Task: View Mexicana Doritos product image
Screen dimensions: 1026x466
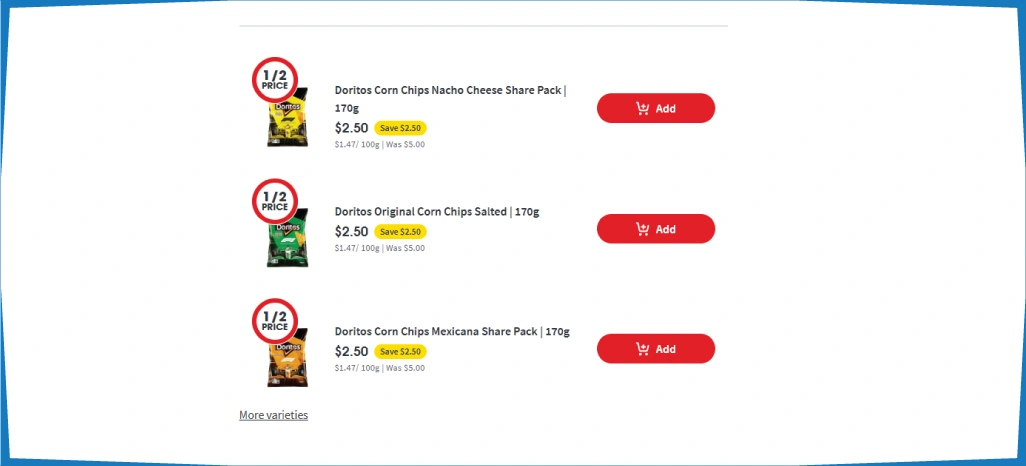Action: (287, 365)
